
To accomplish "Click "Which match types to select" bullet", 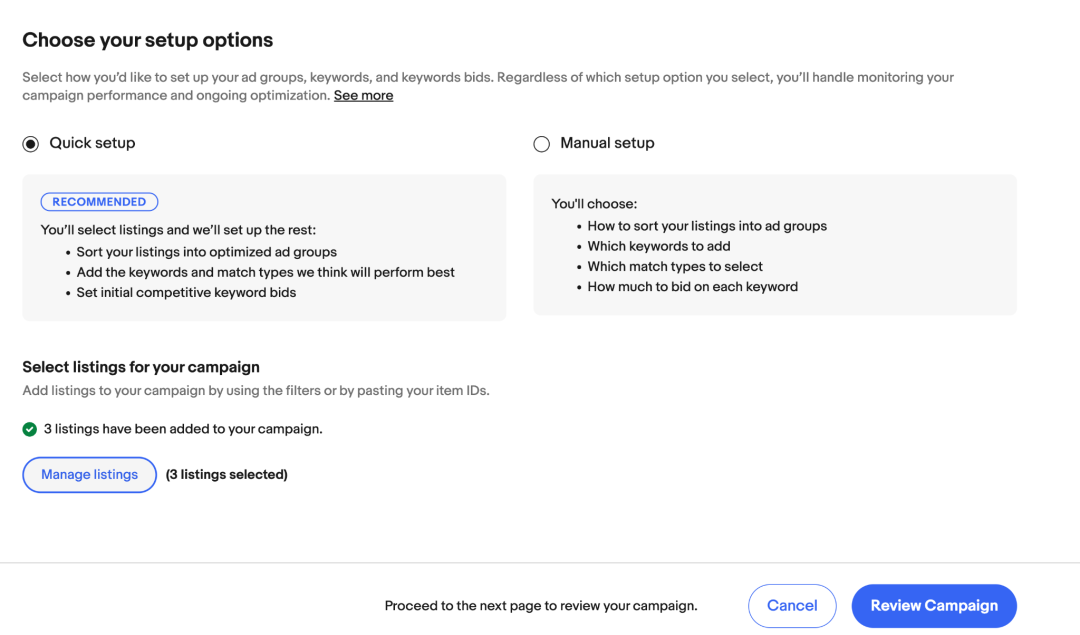I will click(x=675, y=267).
